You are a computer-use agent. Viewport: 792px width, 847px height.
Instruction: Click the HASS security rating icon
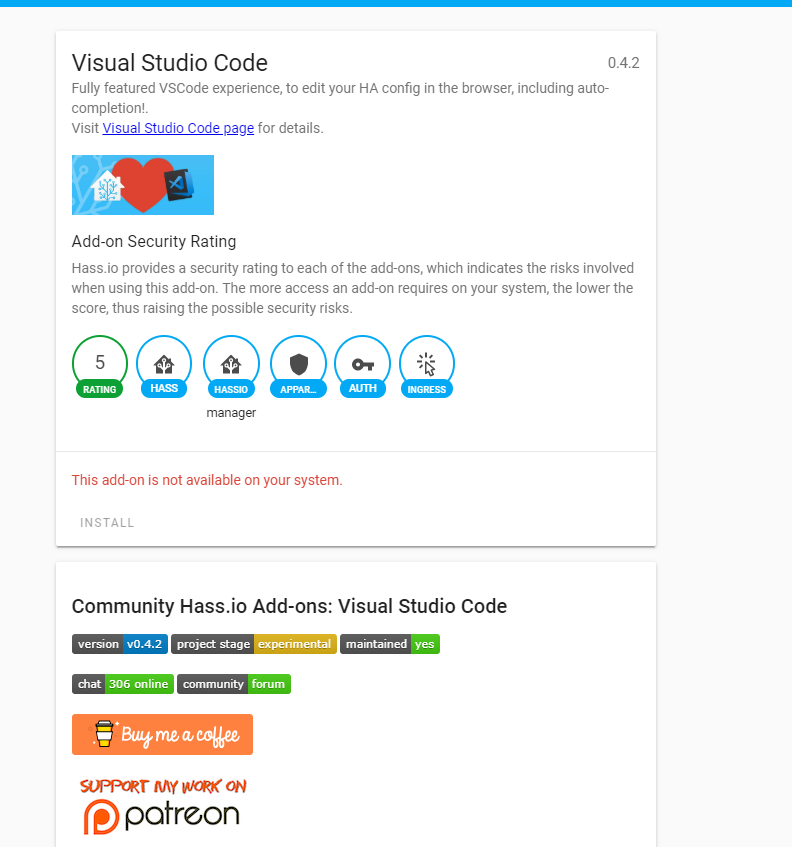pyautogui.click(x=163, y=363)
